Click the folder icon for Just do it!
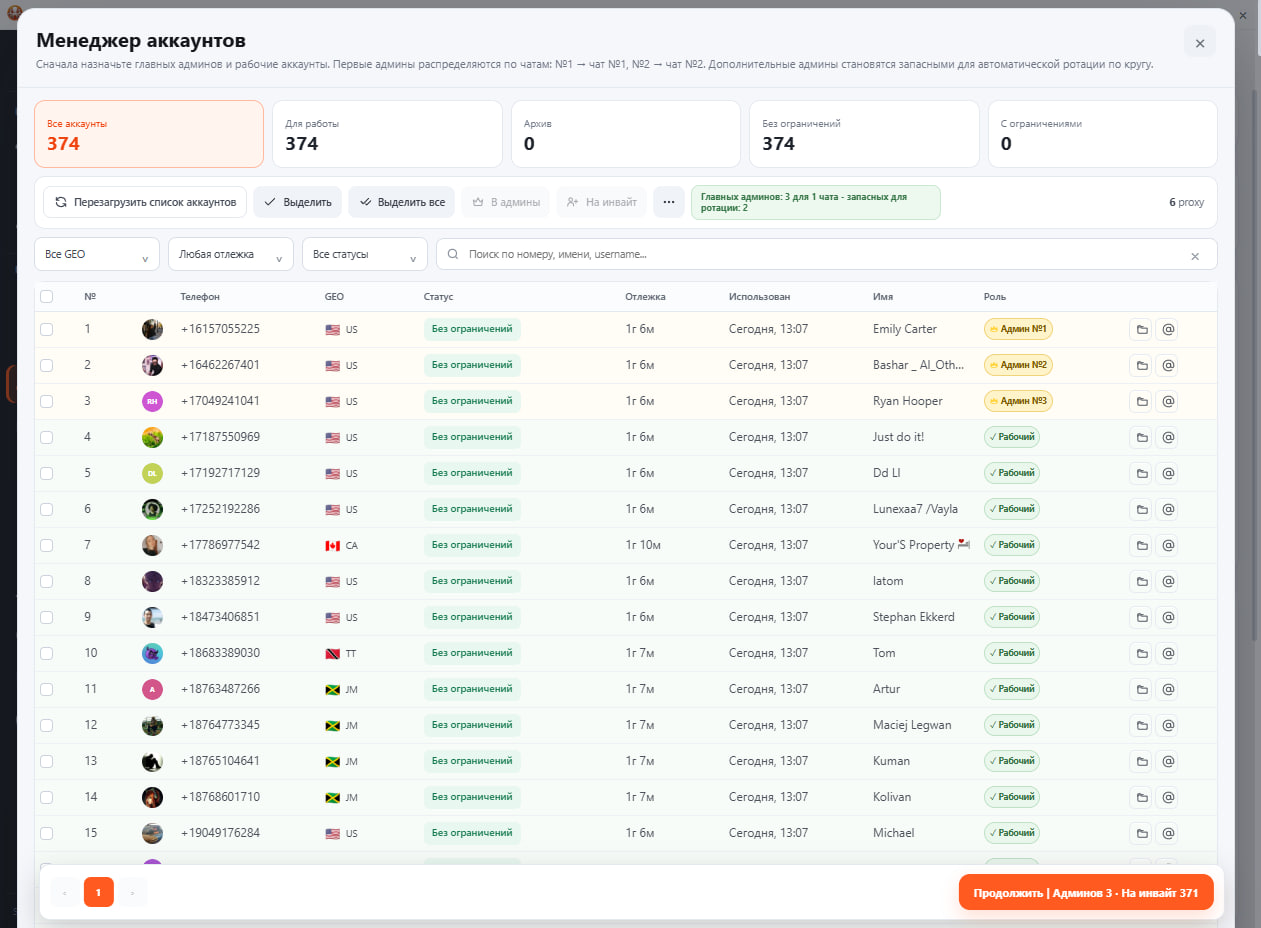Screen dimensions: 1261x928 tap(1140, 437)
